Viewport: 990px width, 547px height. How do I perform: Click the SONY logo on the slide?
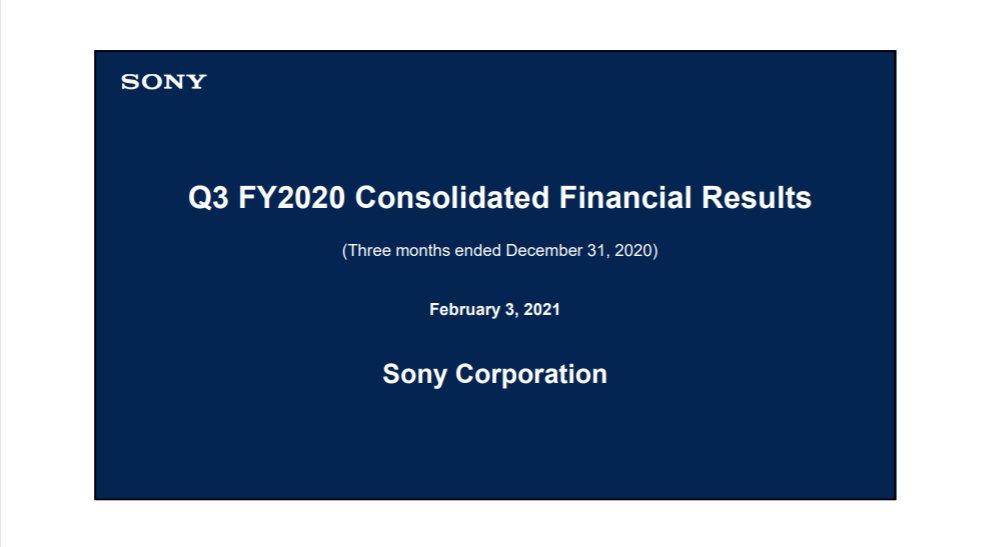coord(164,82)
